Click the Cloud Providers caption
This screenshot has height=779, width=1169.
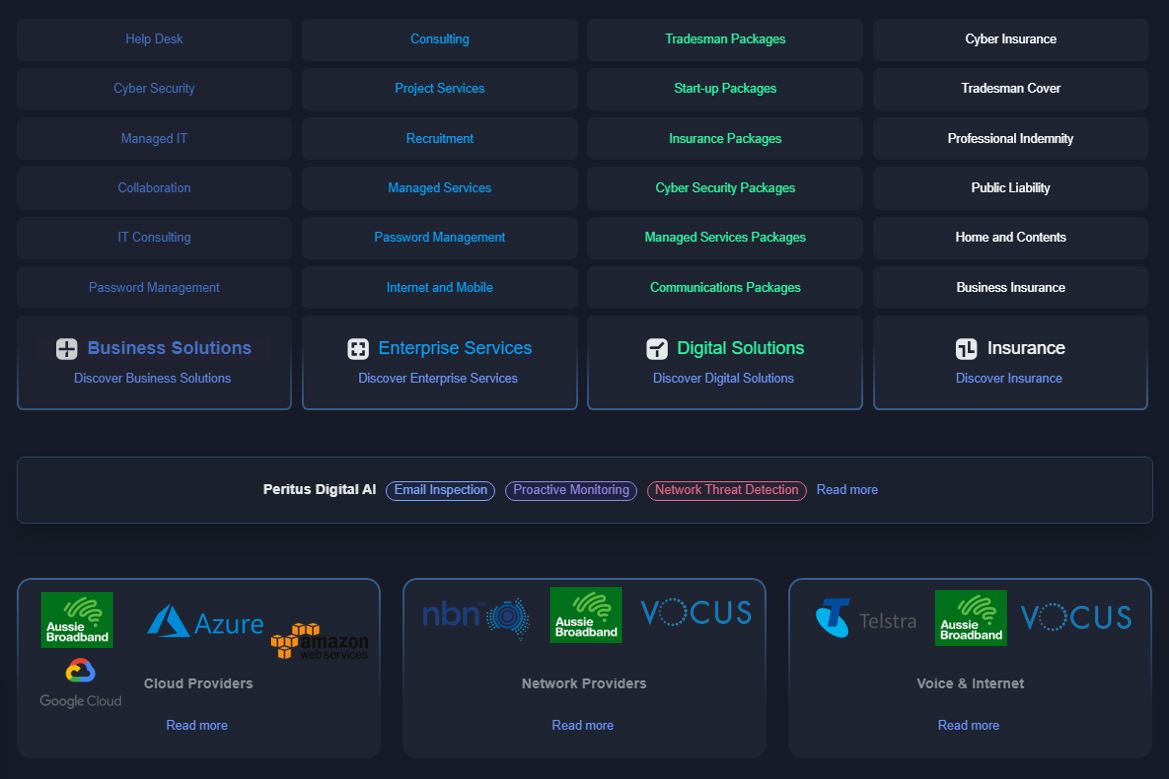tap(198, 684)
